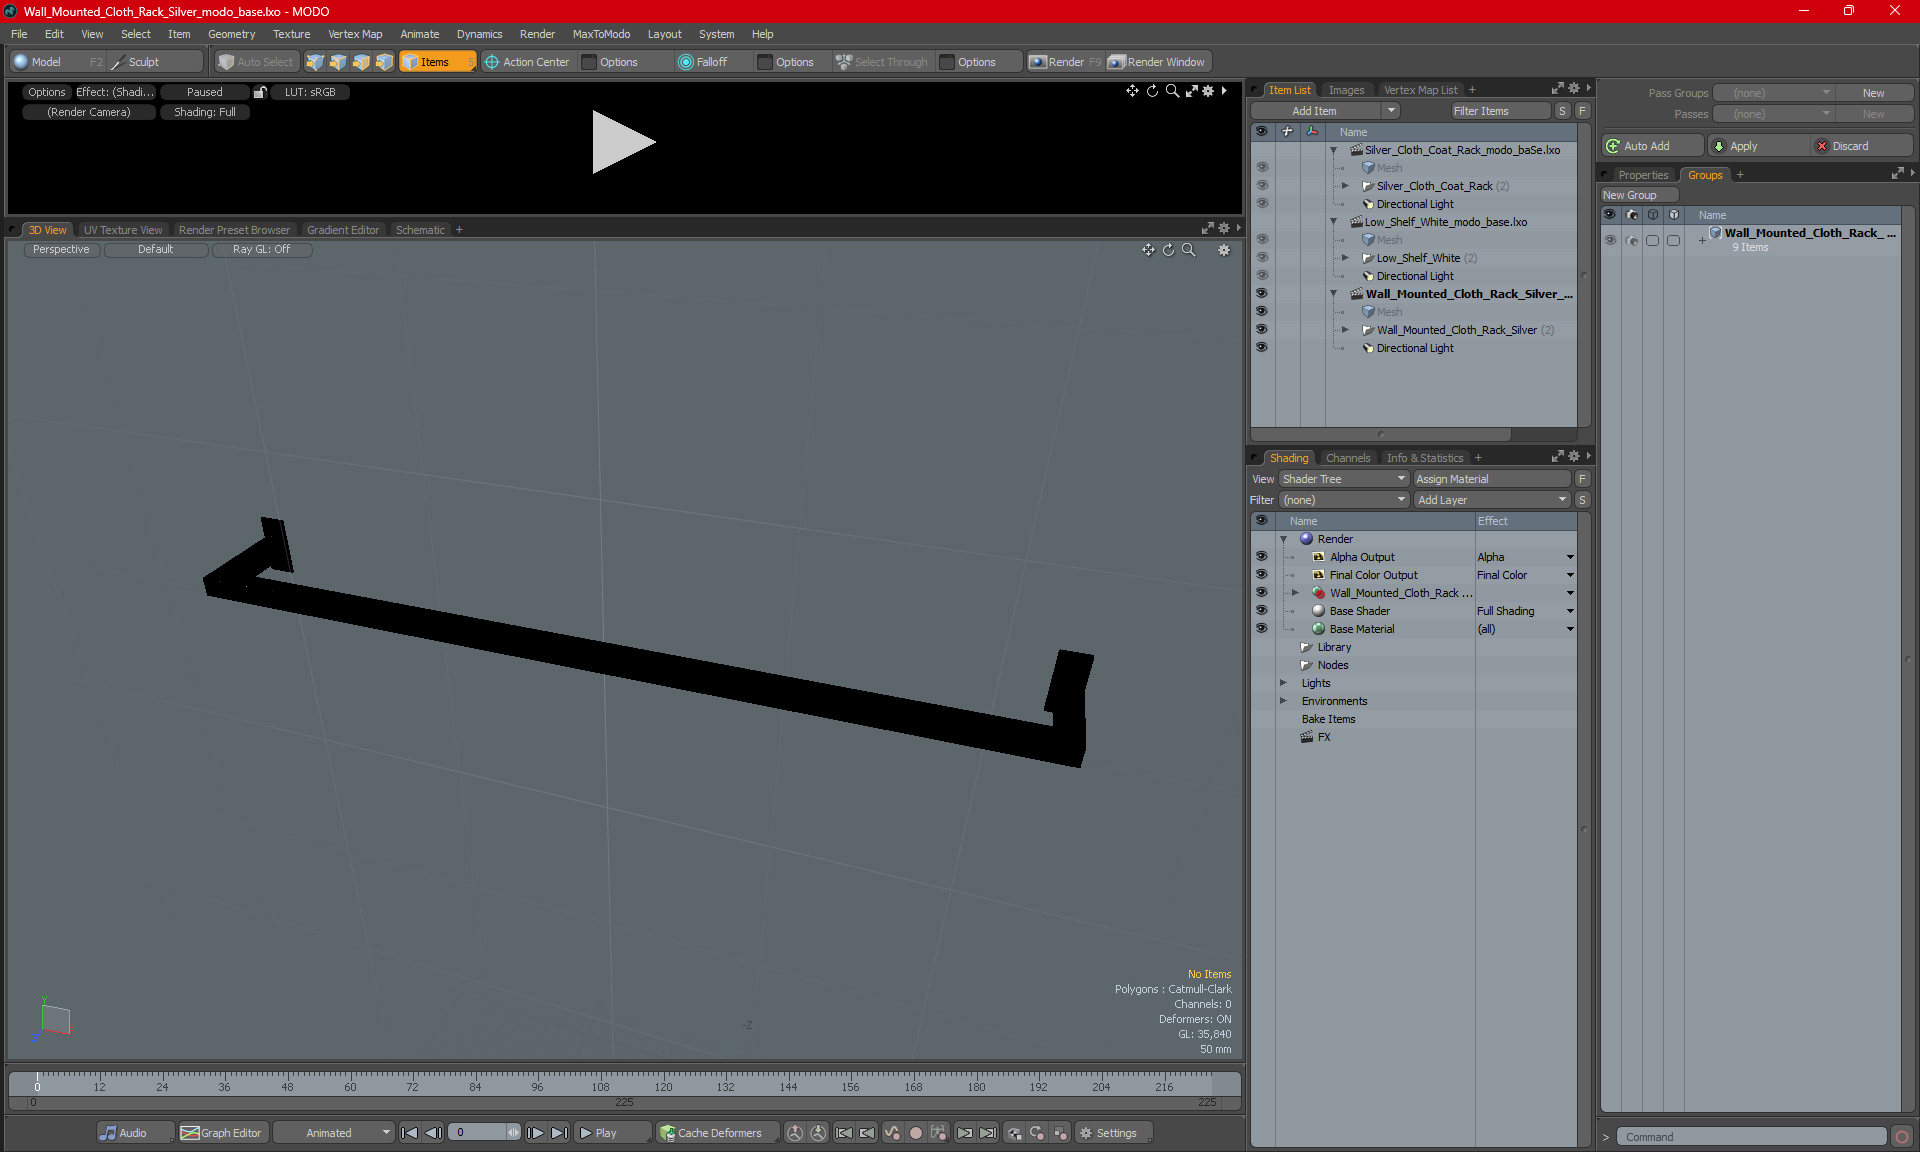Click the New Group button

coord(1639,195)
